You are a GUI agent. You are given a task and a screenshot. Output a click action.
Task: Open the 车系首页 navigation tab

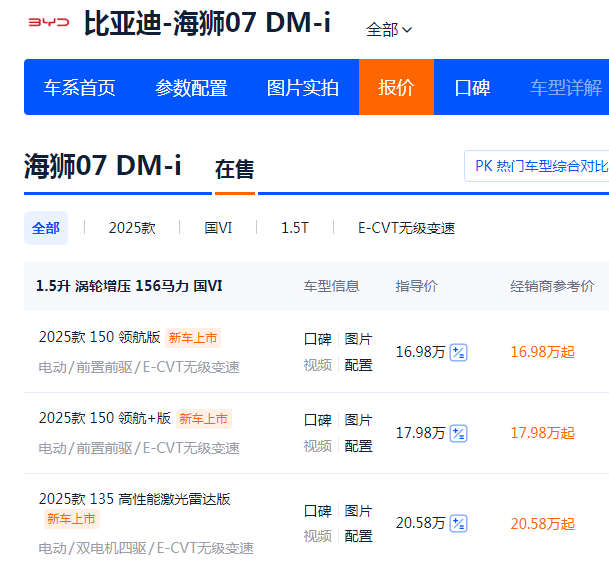click(79, 88)
